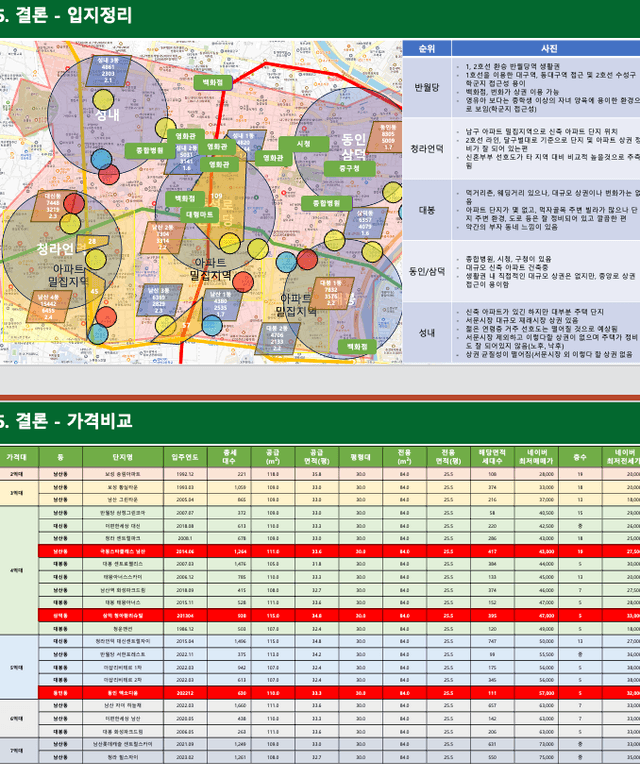Click the '2021.09' move-in year cell
The height and width of the screenshot is (765, 640).
pyautogui.click(x=185, y=744)
